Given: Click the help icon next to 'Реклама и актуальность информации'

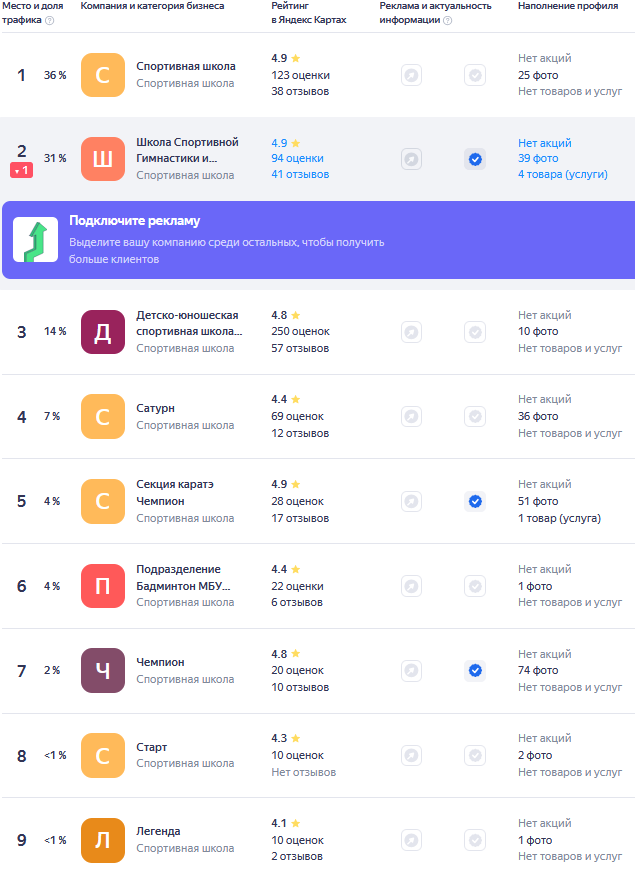Looking at the screenshot, I should click(x=447, y=20).
